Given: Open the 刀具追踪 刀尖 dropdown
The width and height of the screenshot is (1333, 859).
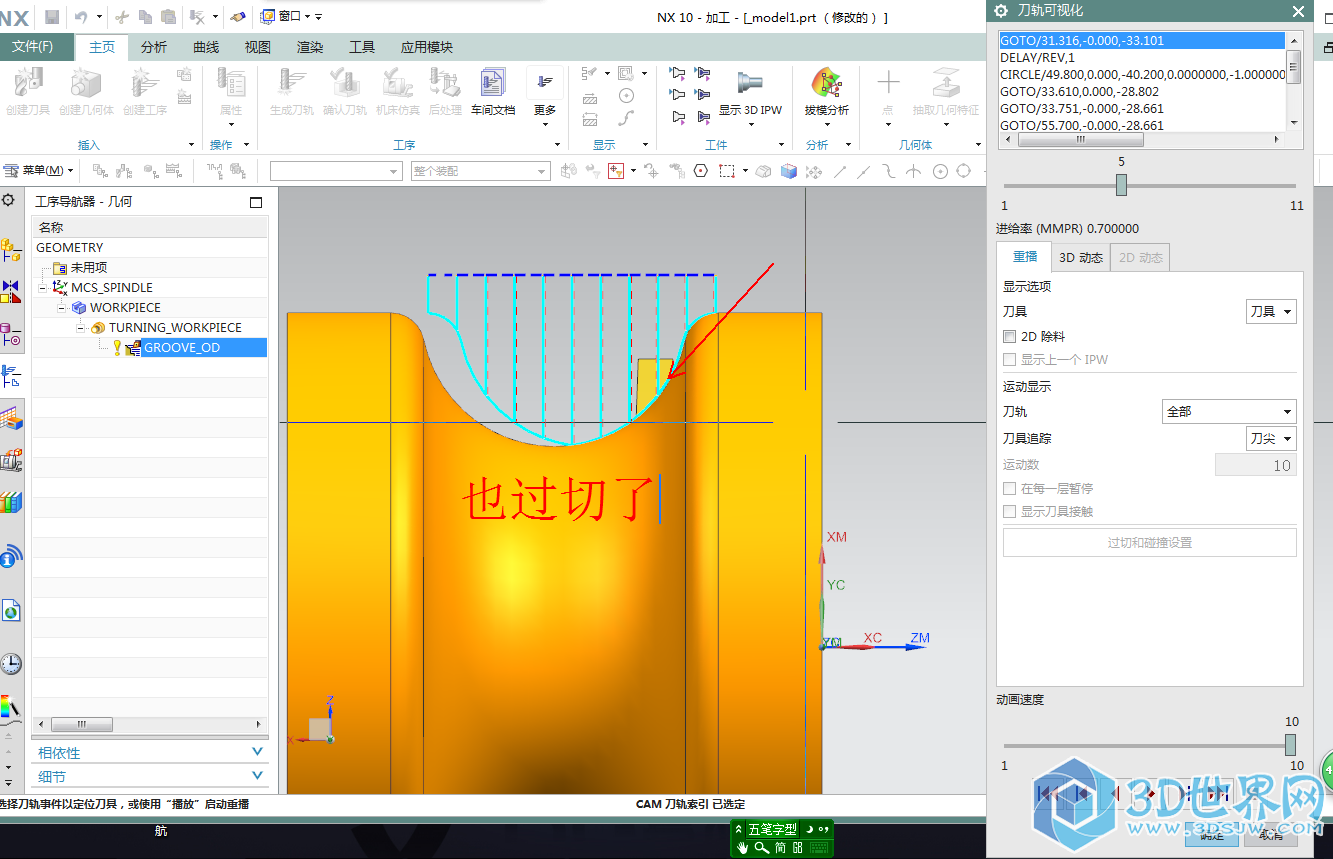Looking at the screenshot, I should click(x=1271, y=439).
